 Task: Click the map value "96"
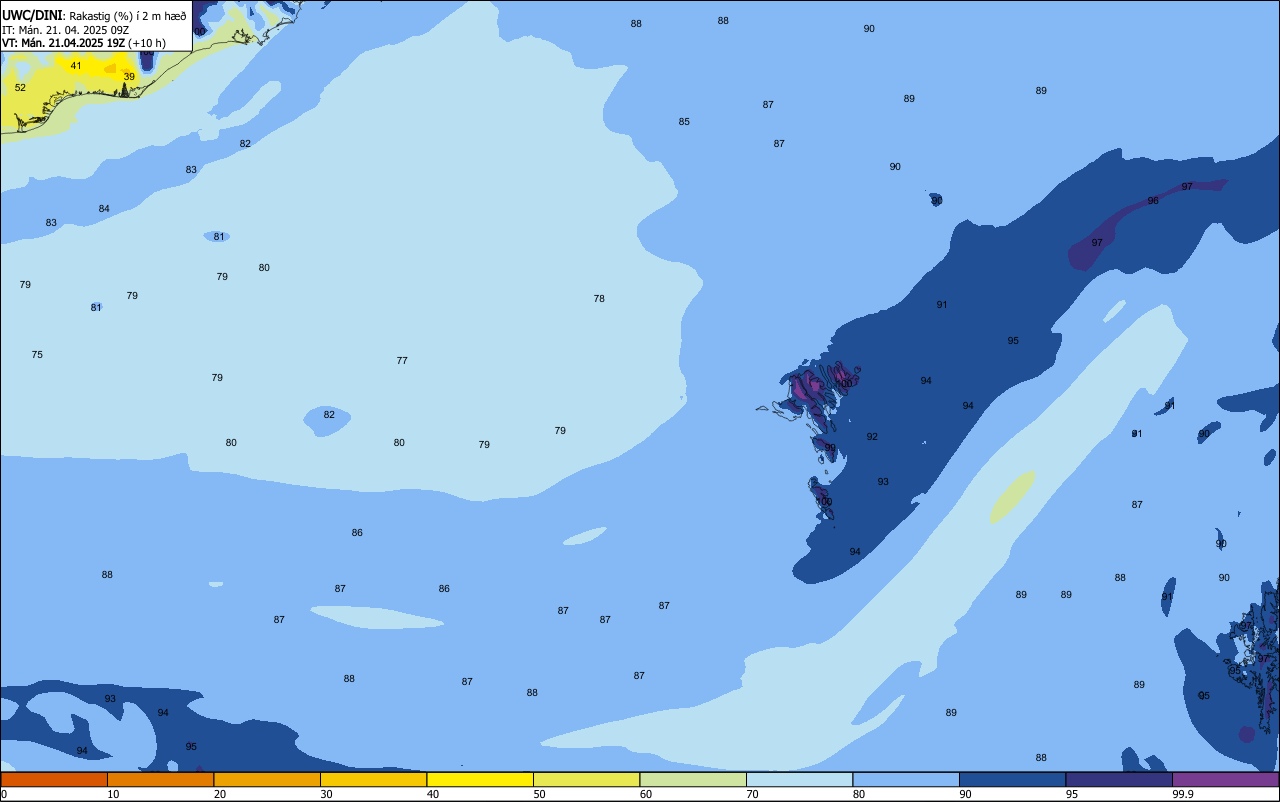pyautogui.click(x=1153, y=201)
